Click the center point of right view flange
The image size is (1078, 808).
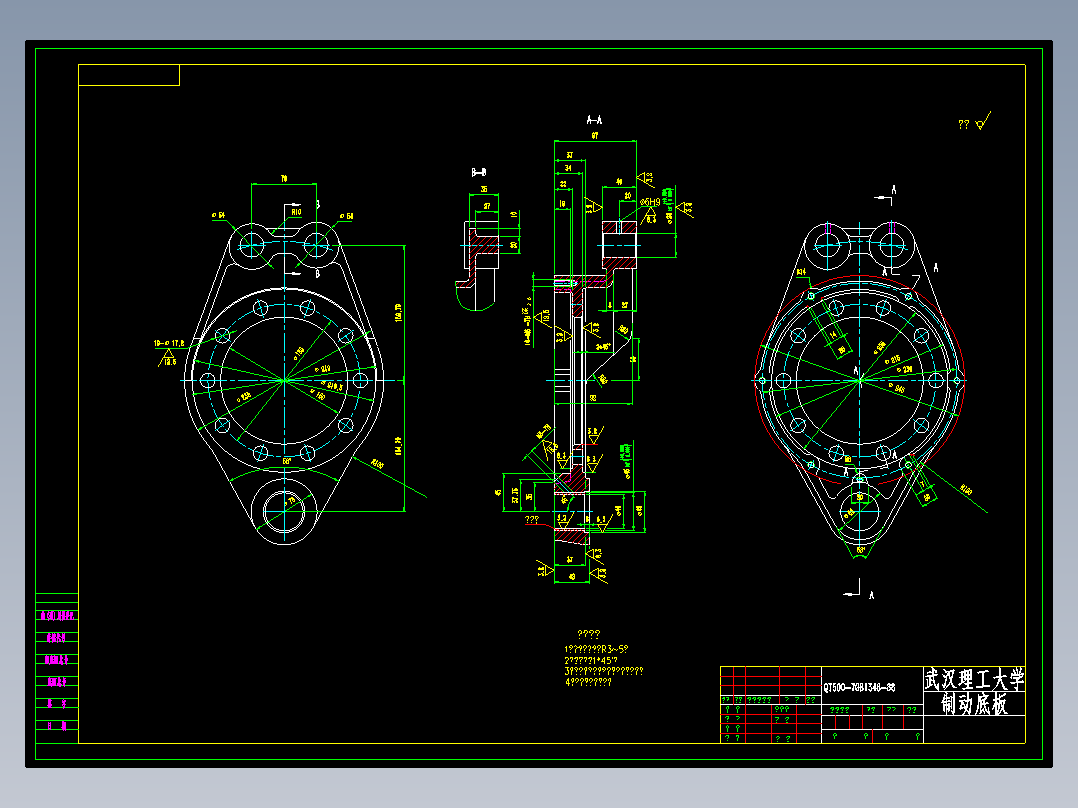859,380
